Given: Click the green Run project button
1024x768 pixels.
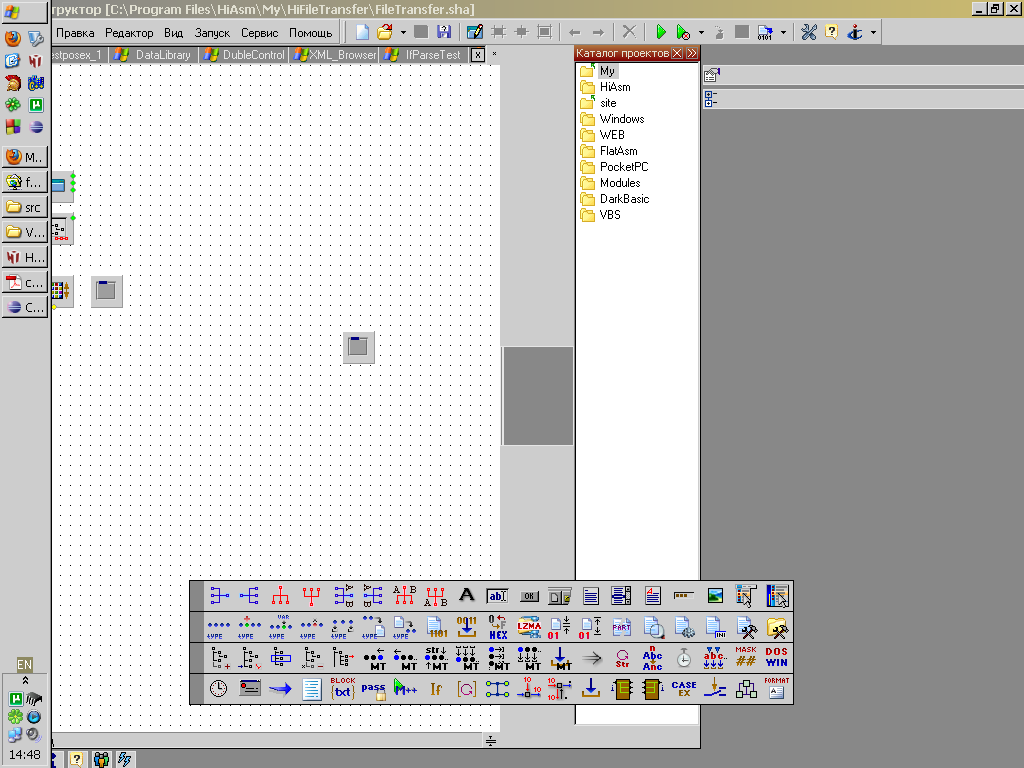Looking at the screenshot, I should pos(661,32).
